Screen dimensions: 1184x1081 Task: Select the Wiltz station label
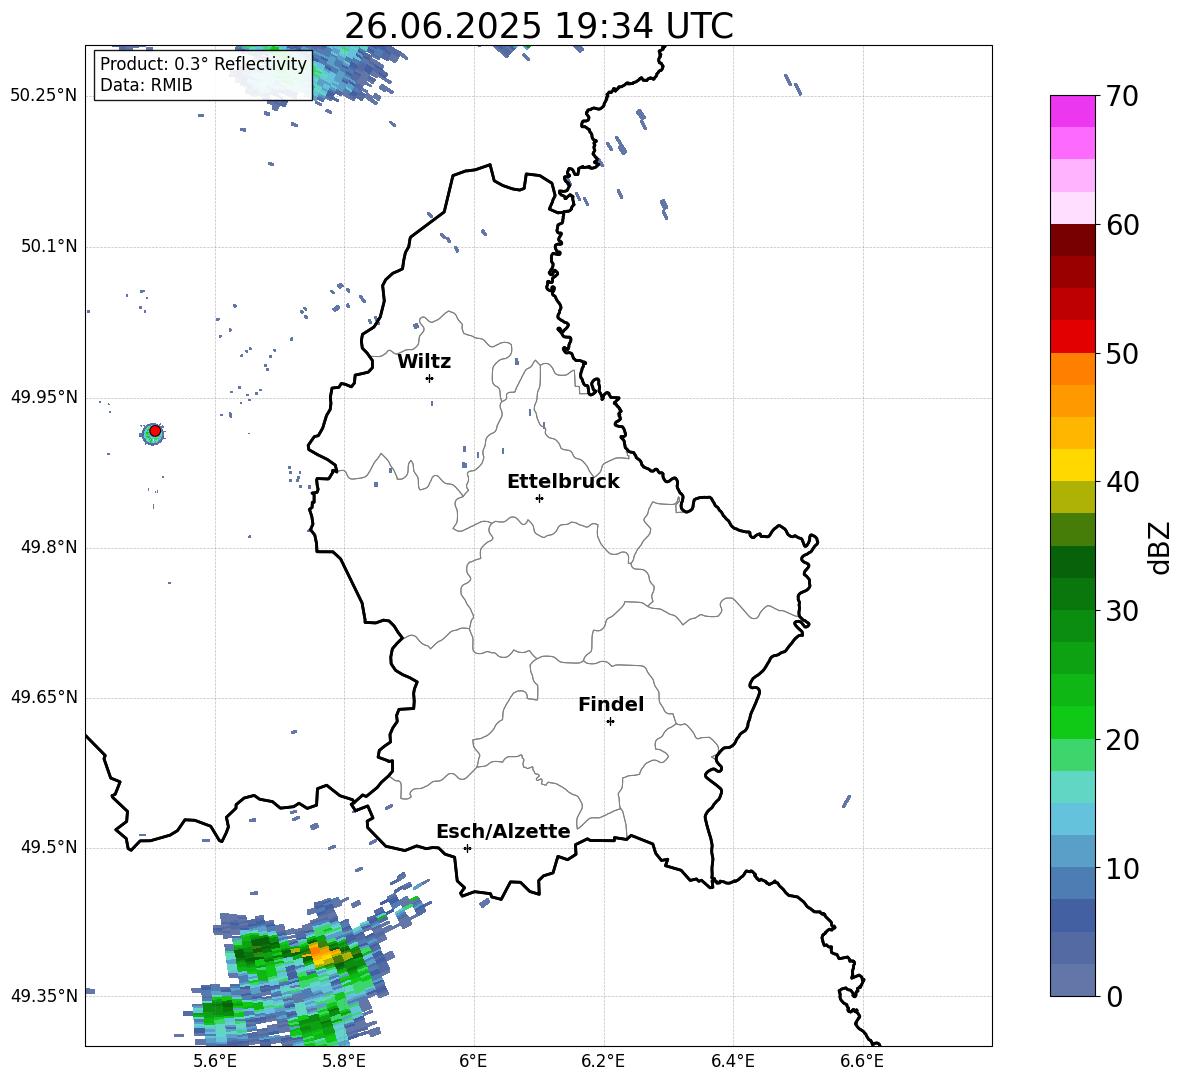(x=424, y=362)
